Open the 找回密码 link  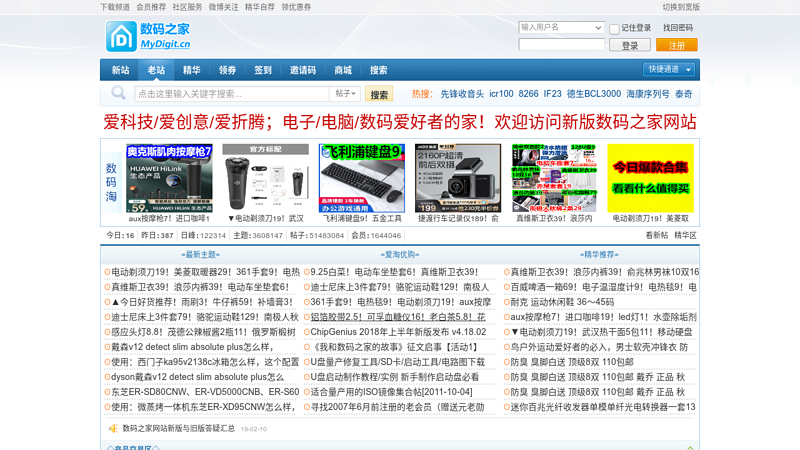tap(678, 28)
